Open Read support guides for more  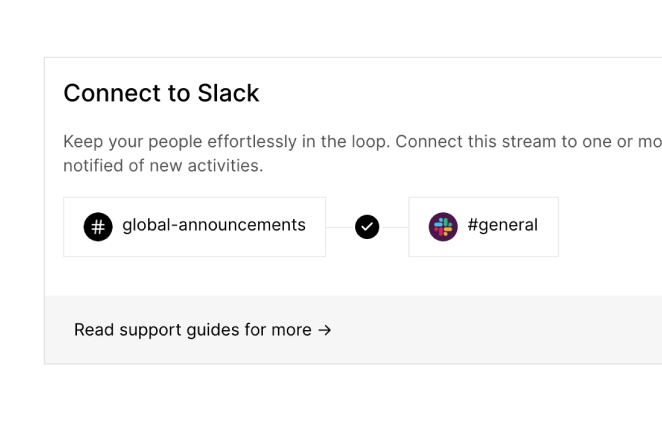click(x=202, y=330)
